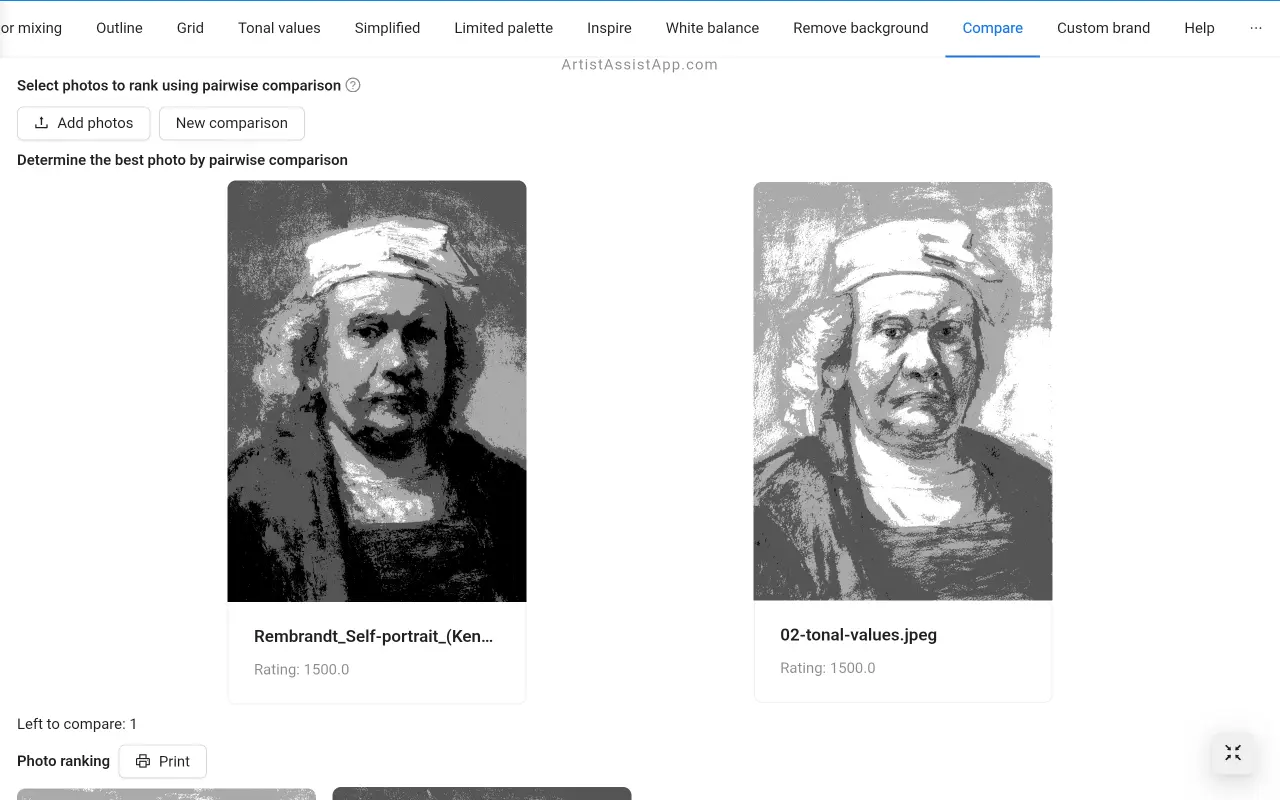Click the Rembrandt_Self-portrait file name

click(374, 636)
